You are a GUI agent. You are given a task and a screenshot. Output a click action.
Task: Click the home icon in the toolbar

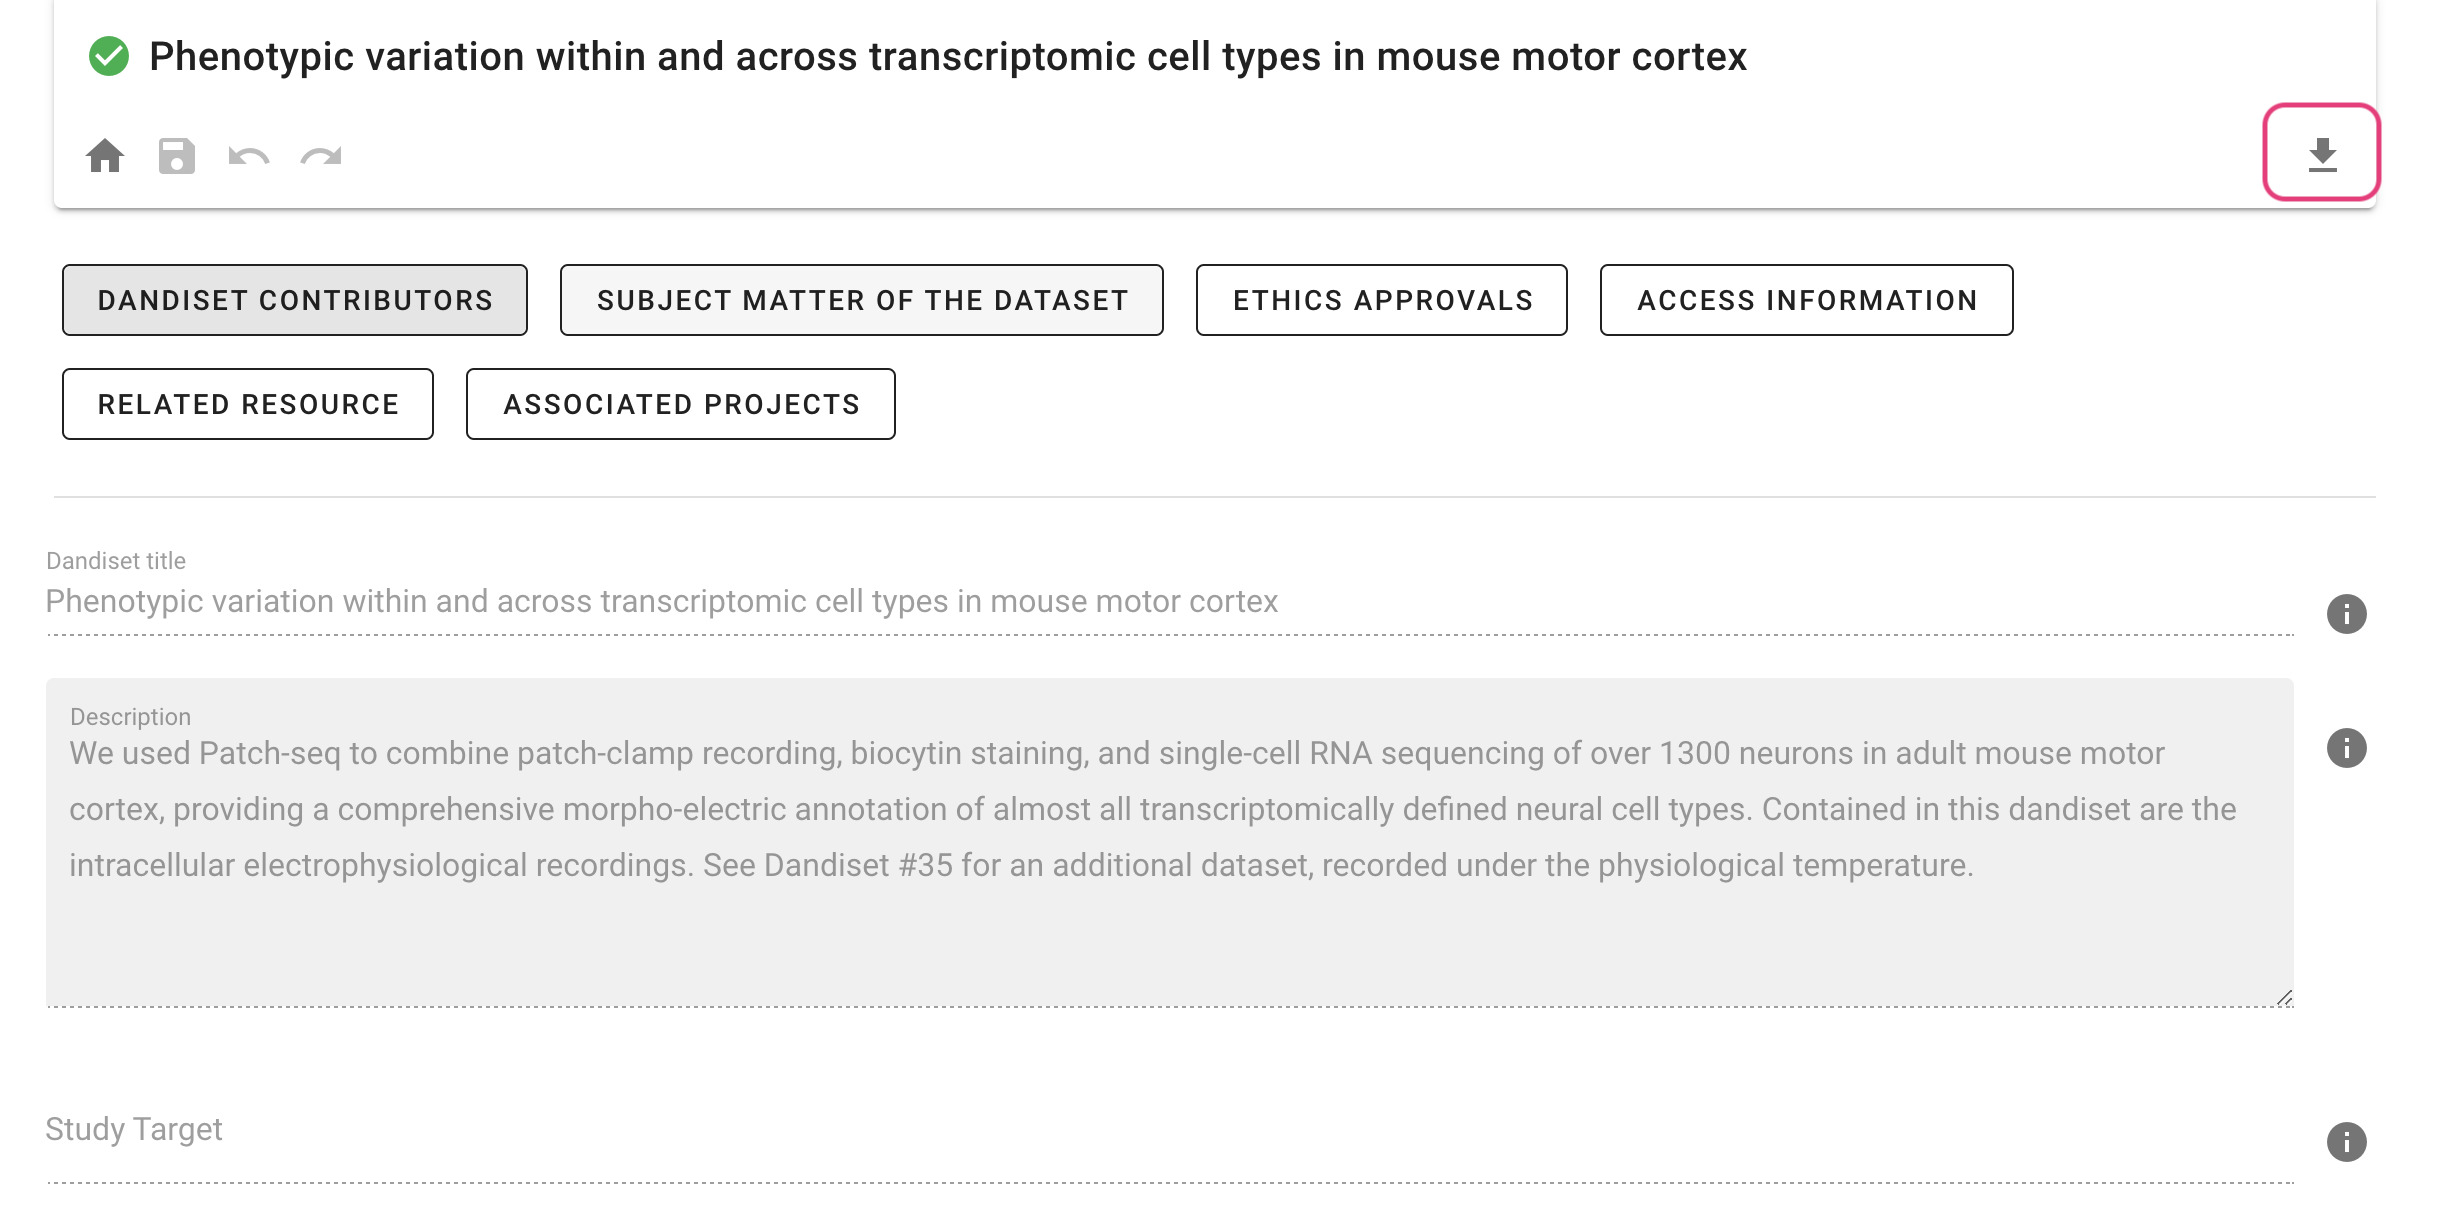click(x=105, y=156)
